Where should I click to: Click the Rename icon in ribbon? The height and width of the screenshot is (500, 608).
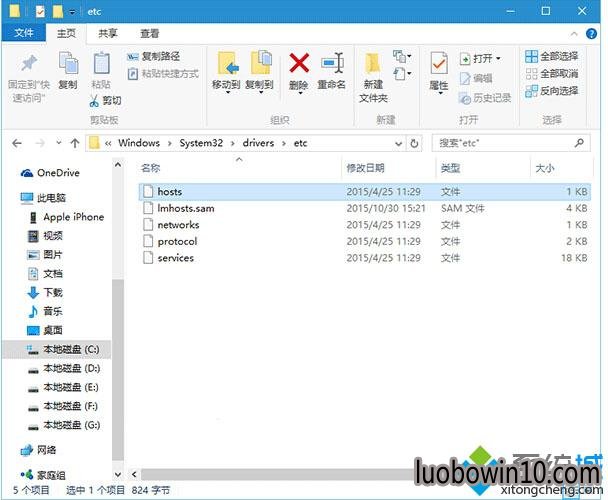coord(332,65)
